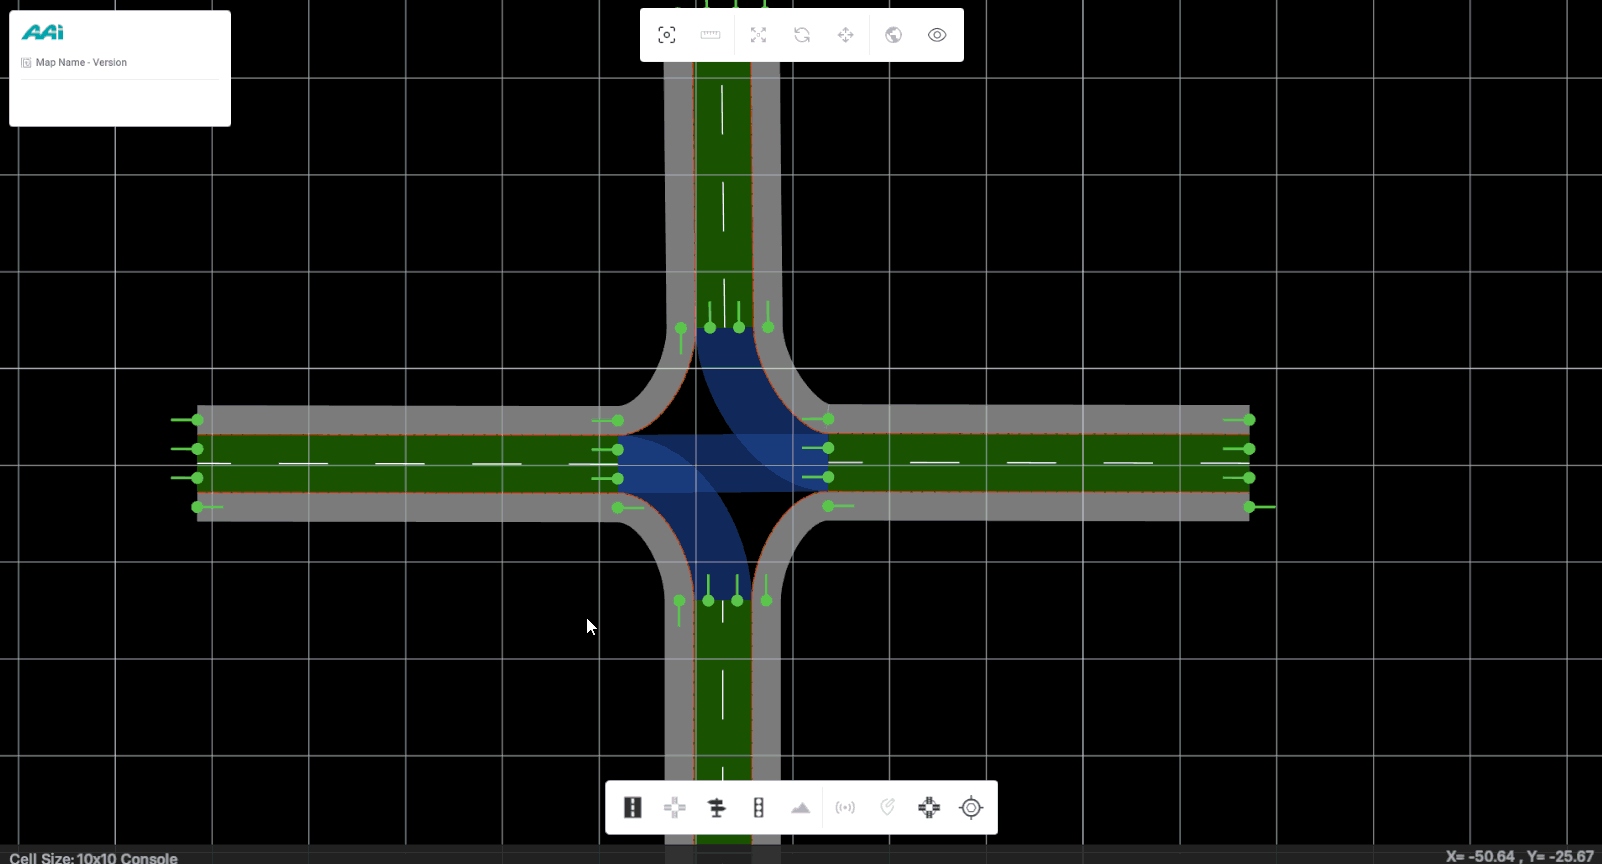Click the AAi logo
1602x864 pixels.
click(x=43, y=33)
